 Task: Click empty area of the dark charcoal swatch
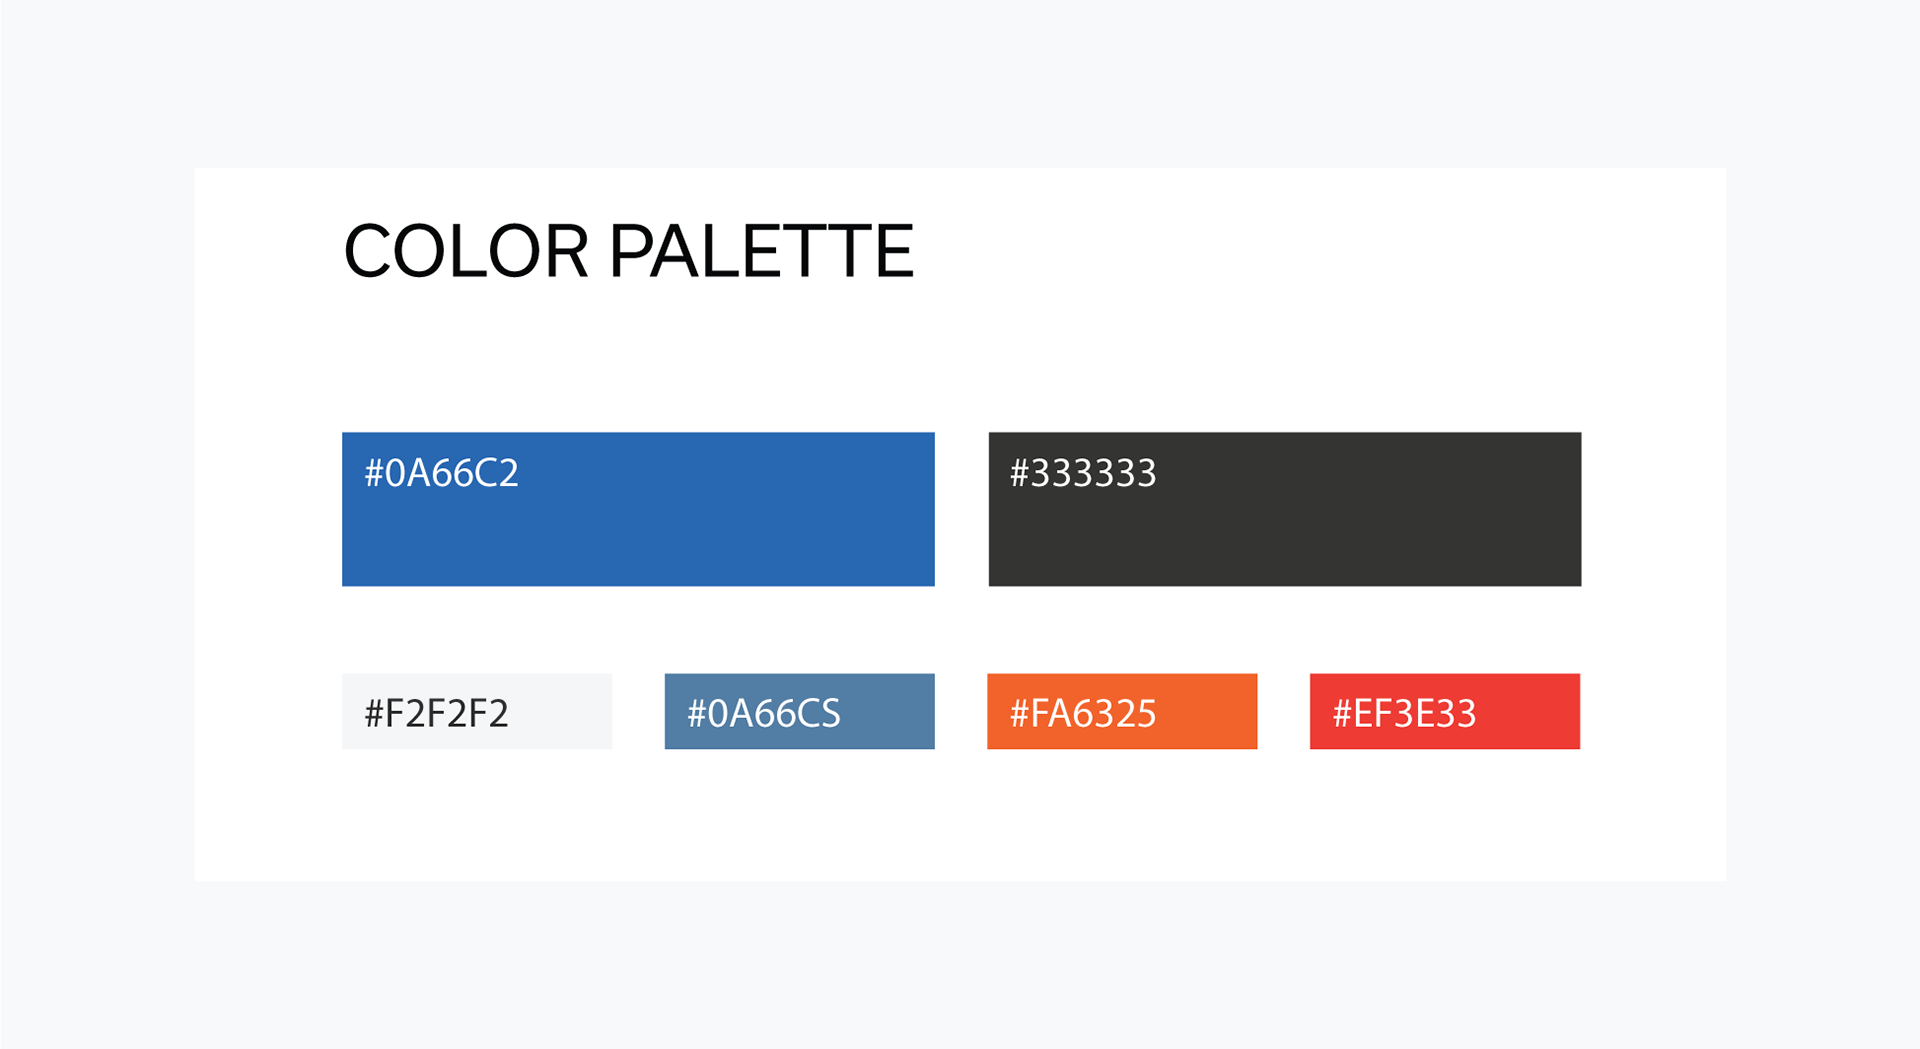click(x=1350, y=540)
